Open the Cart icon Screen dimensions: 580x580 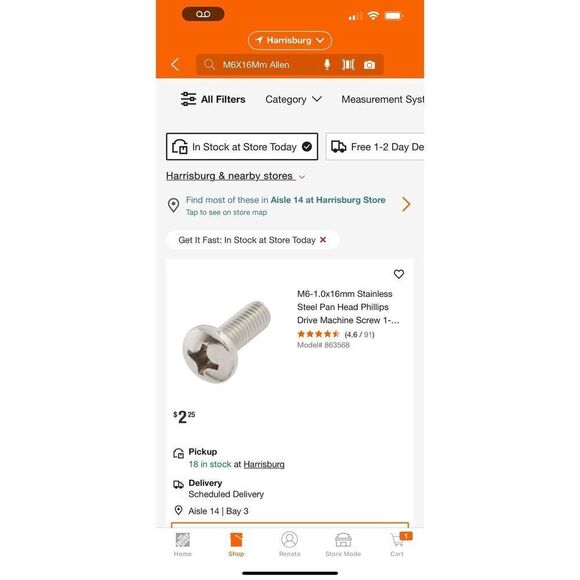click(x=398, y=544)
